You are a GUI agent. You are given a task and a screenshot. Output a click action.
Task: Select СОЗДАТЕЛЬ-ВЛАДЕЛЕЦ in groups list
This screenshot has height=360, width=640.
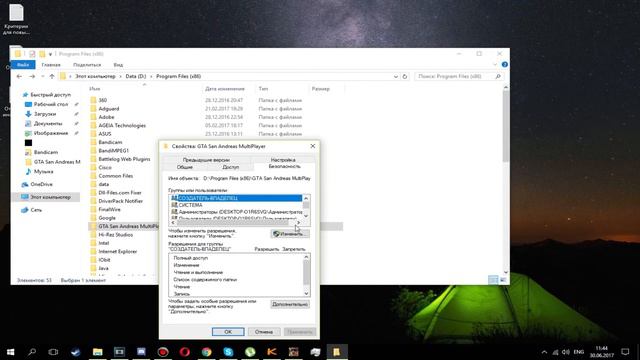coord(236,198)
